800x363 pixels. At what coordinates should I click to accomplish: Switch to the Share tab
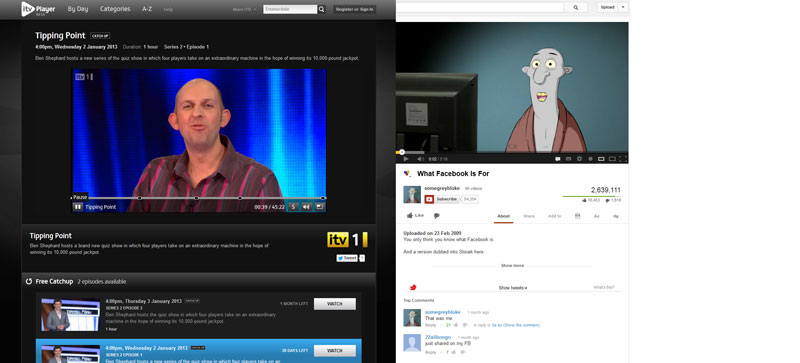coord(529,216)
